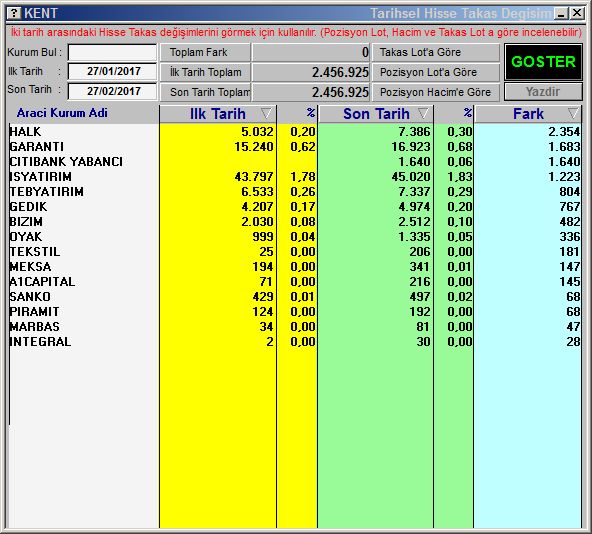Select the ISYATIRIM row
The height and width of the screenshot is (534, 592).
click(x=295, y=177)
